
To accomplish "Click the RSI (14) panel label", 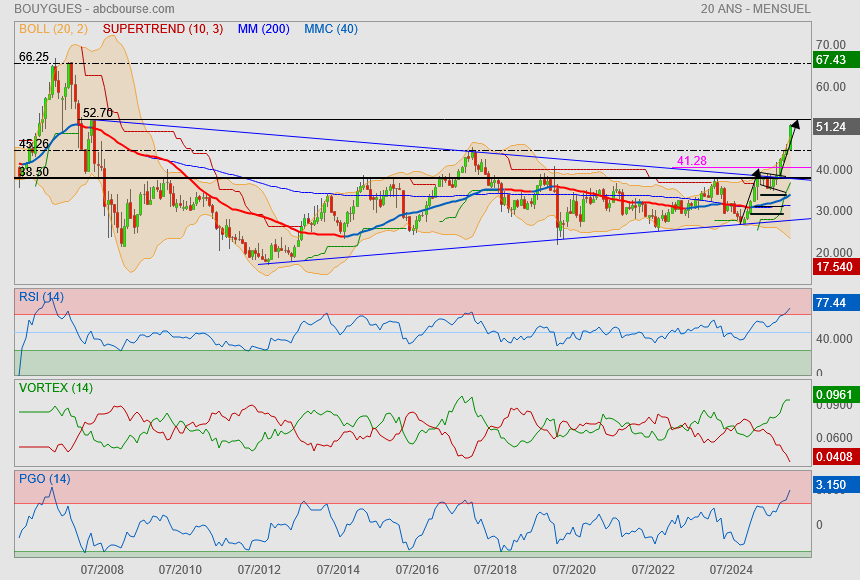I will click(x=41, y=296).
